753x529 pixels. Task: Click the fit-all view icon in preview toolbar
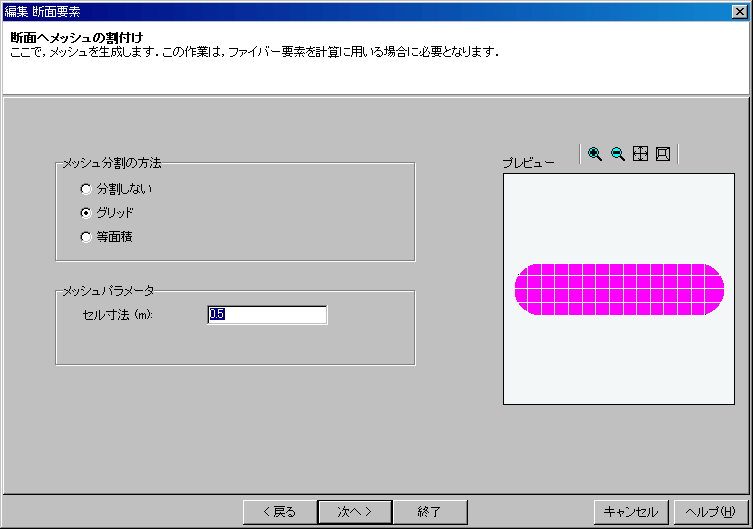[640, 154]
